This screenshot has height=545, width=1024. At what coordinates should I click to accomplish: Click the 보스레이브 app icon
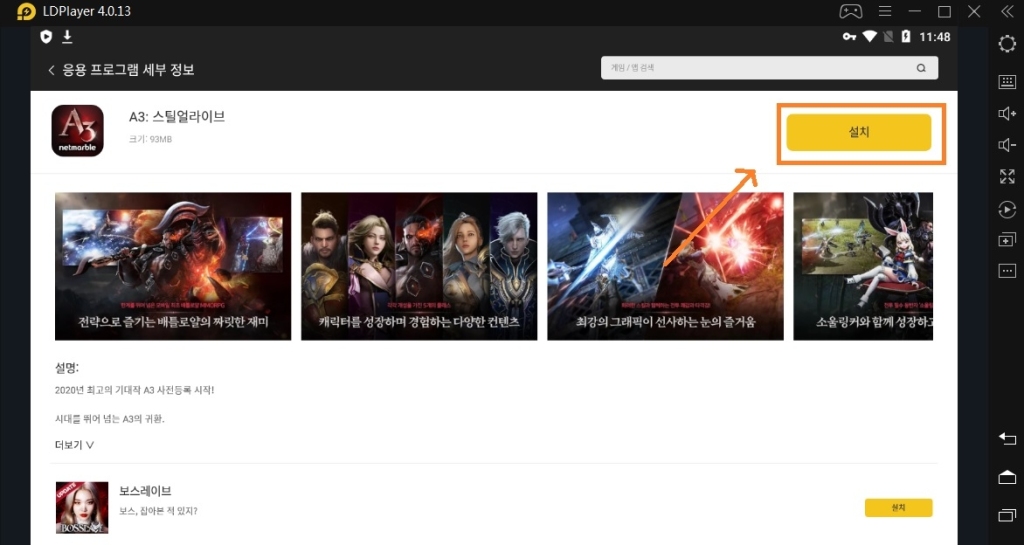(82, 508)
